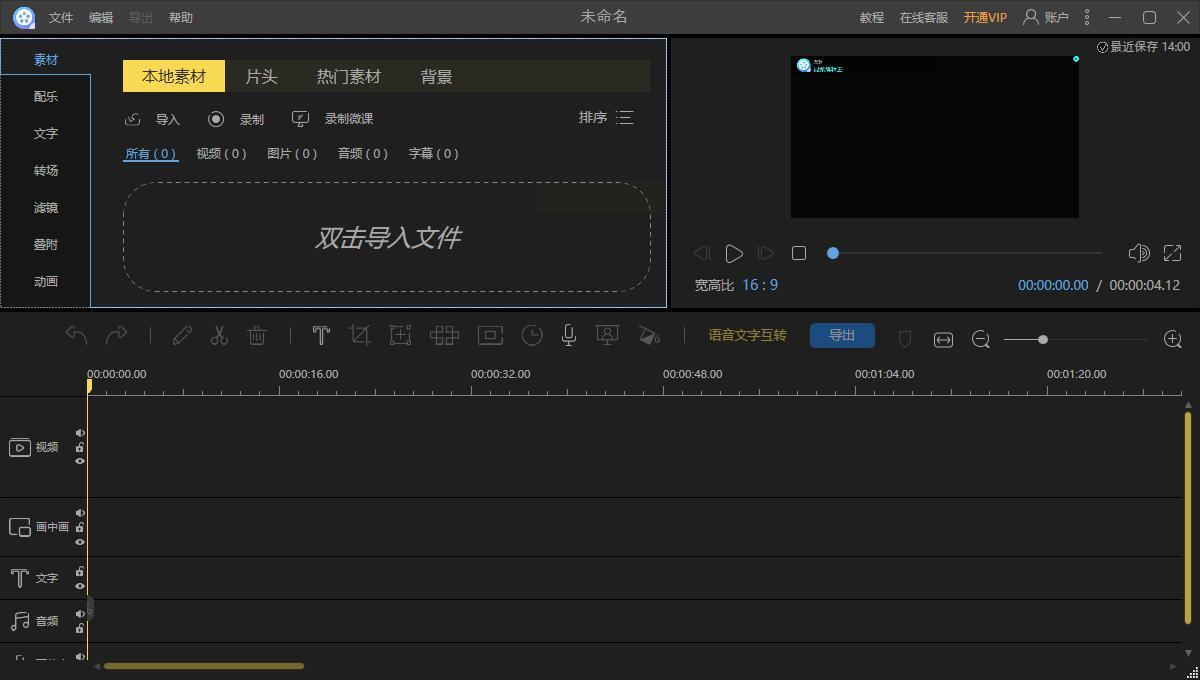Image resolution: width=1200 pixels, height=680 pixels.
Task: Change the 16:9 aspect ratio
Action: click(759, 285)
